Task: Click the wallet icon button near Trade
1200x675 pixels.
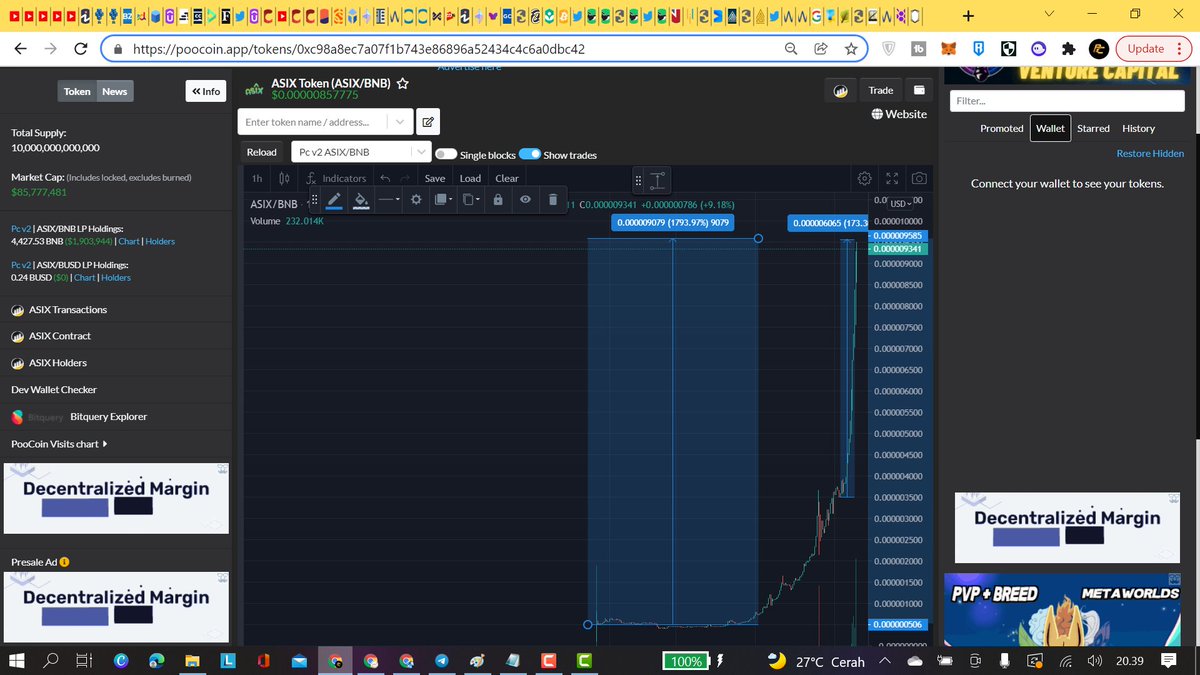Action: pos(919,90)
